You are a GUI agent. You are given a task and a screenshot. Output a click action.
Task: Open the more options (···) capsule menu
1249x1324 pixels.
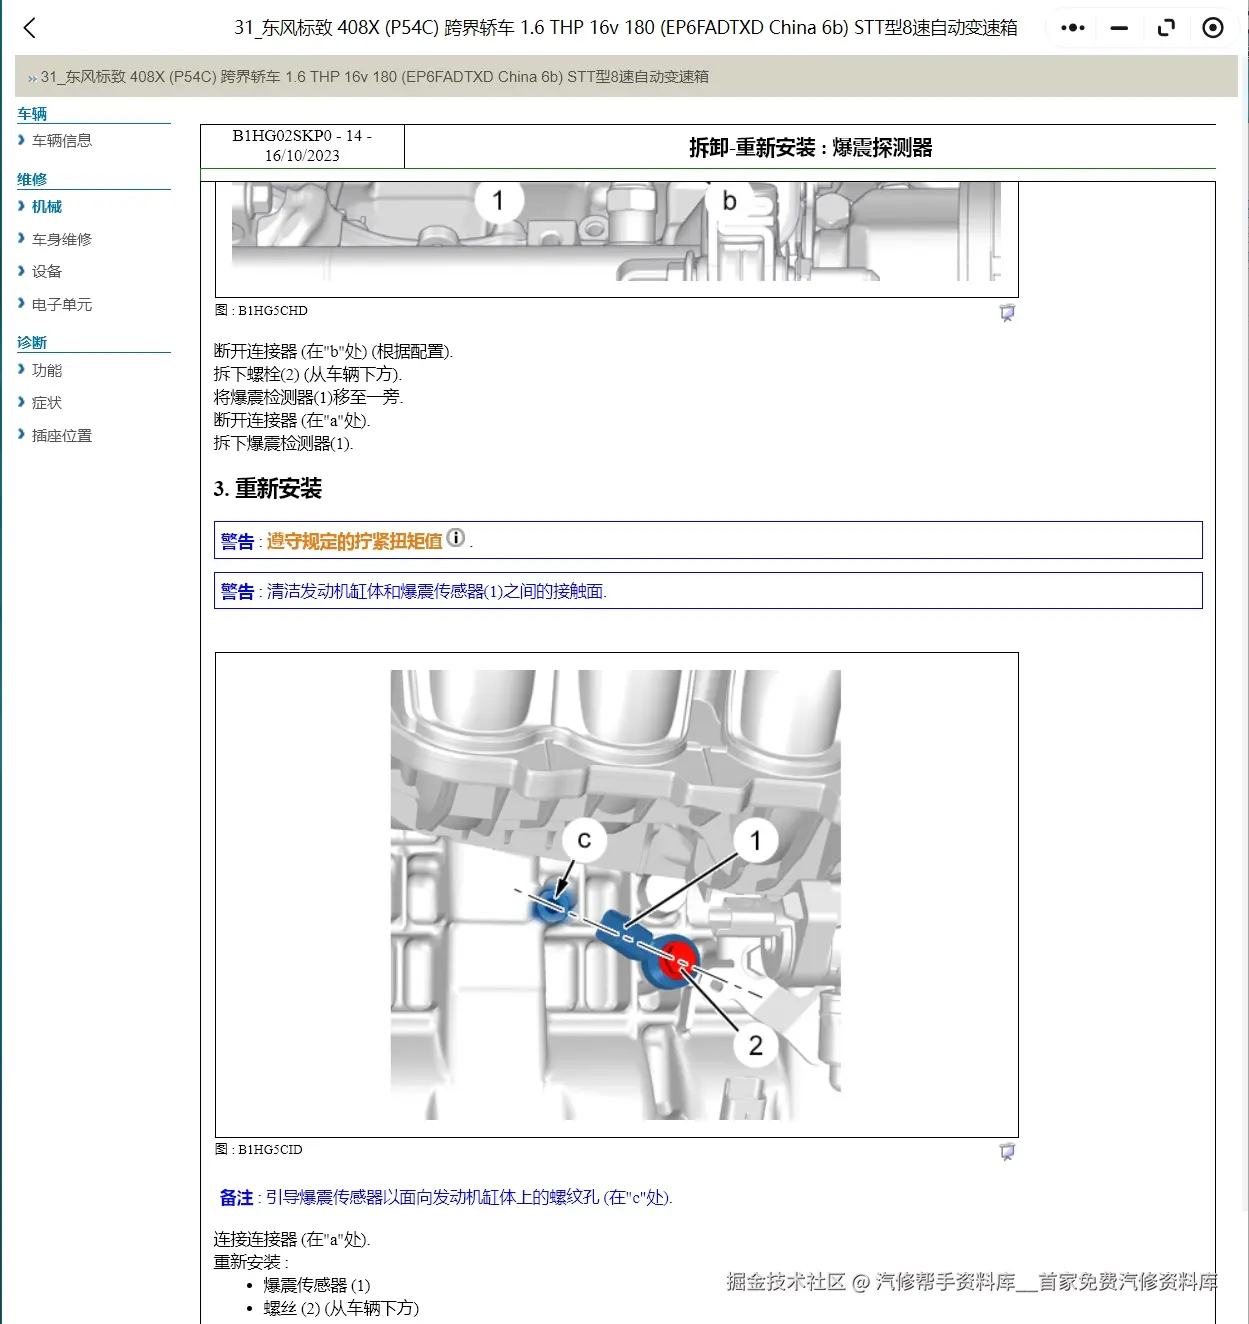point(1071,27)
